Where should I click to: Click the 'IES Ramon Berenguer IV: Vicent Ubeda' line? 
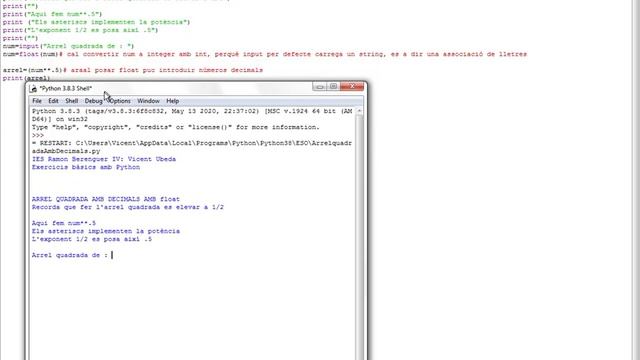(x=104, y=159)
